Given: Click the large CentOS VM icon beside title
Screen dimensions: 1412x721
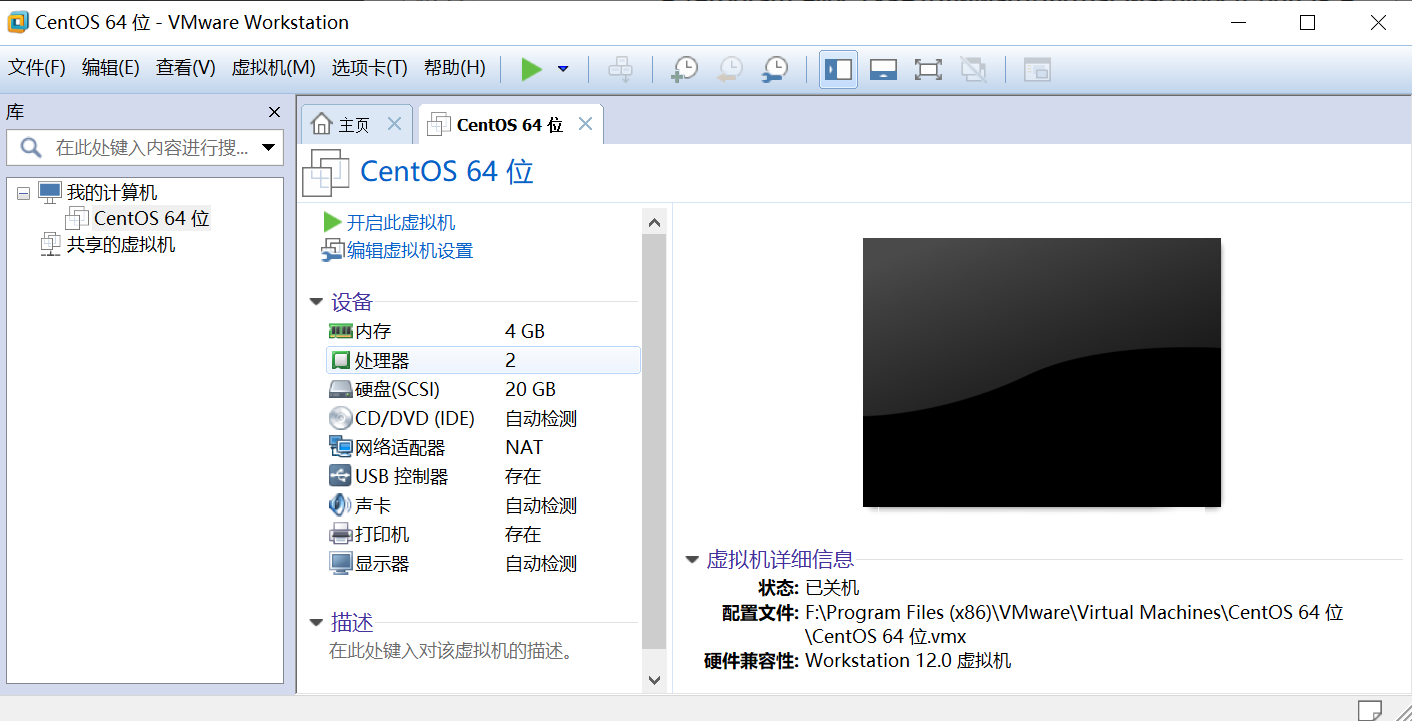Looking at the screenshot, I should [325, 172].
